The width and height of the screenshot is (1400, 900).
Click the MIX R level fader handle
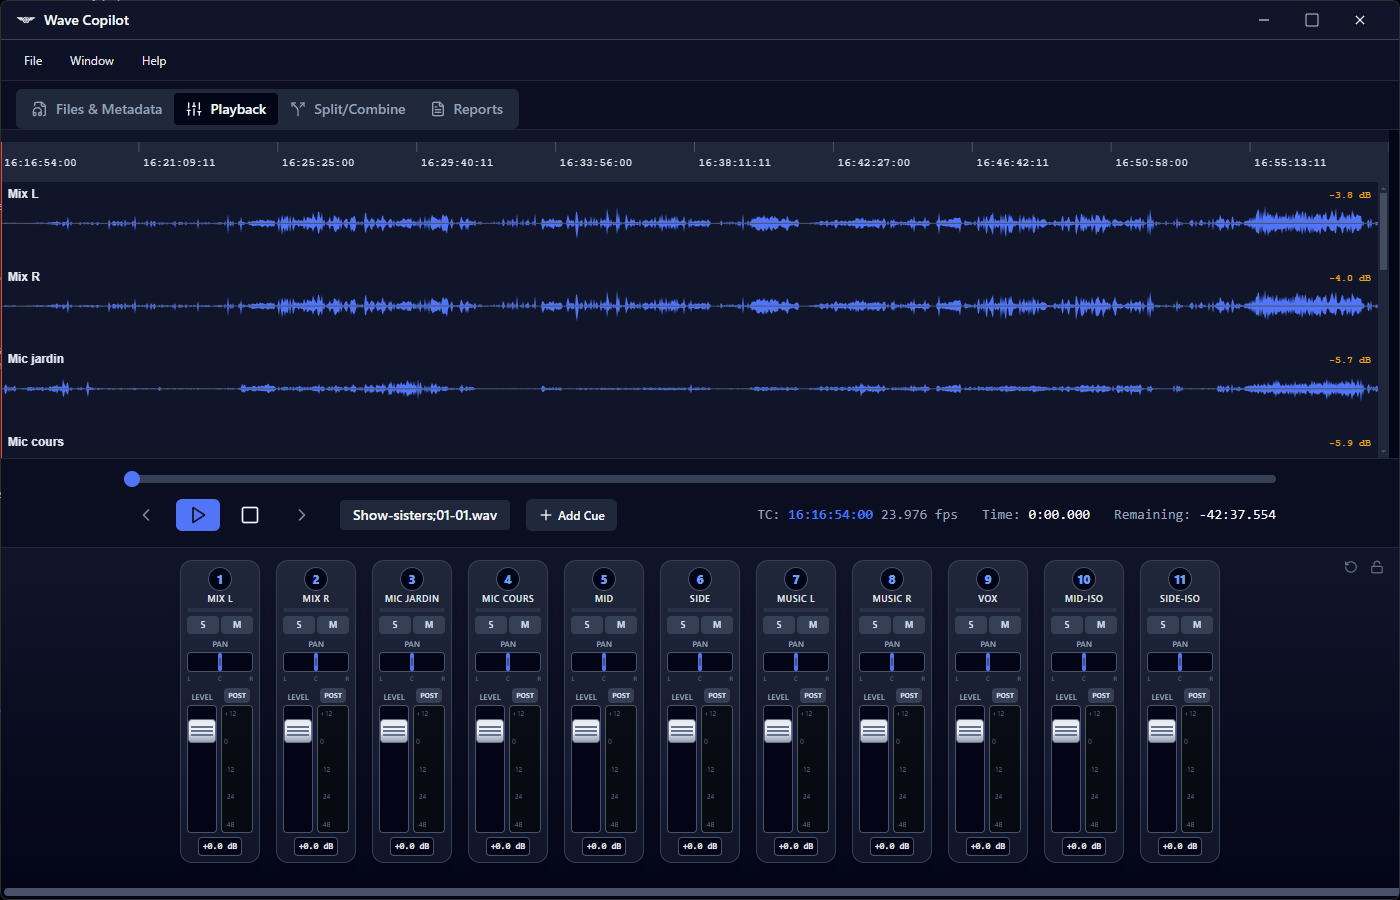[298, 731]
